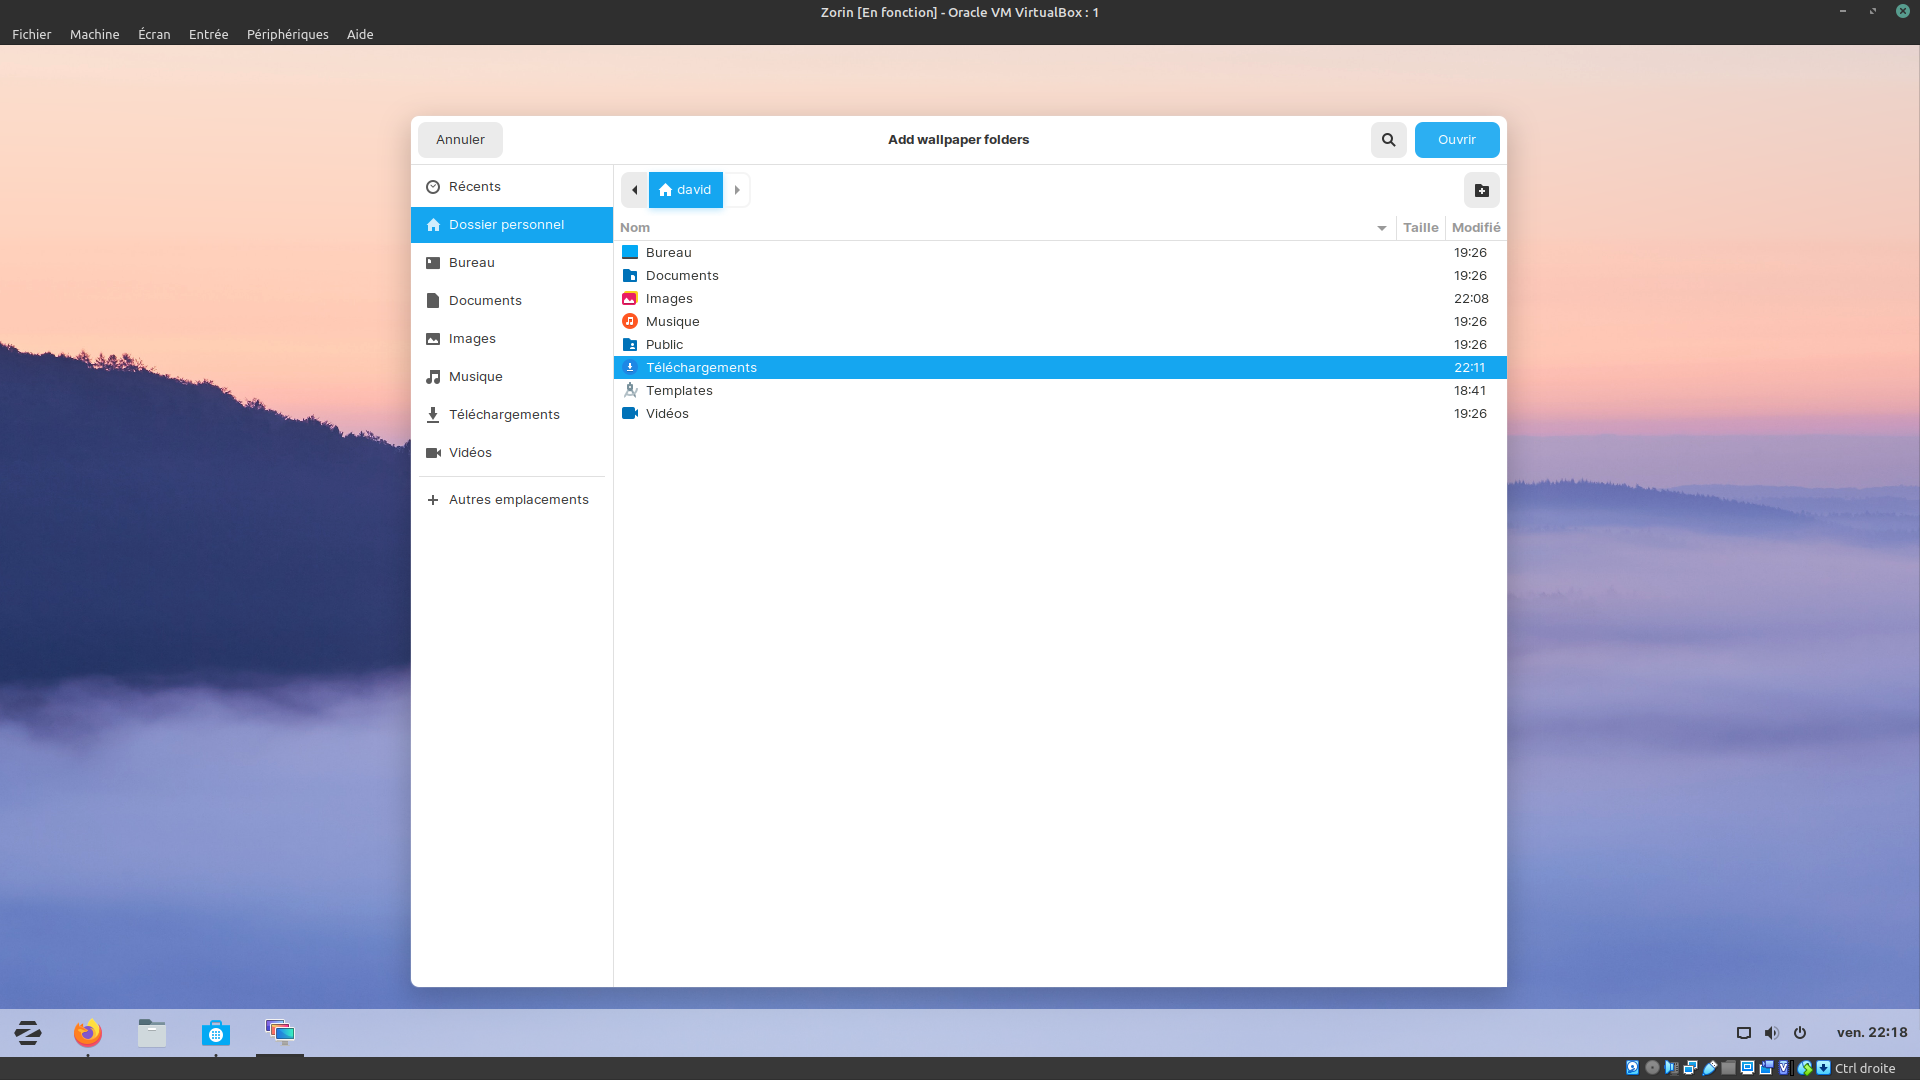1920x1080 pixels.
Task: Open the Zorin start menu
Action: (x=28, y=1032)
